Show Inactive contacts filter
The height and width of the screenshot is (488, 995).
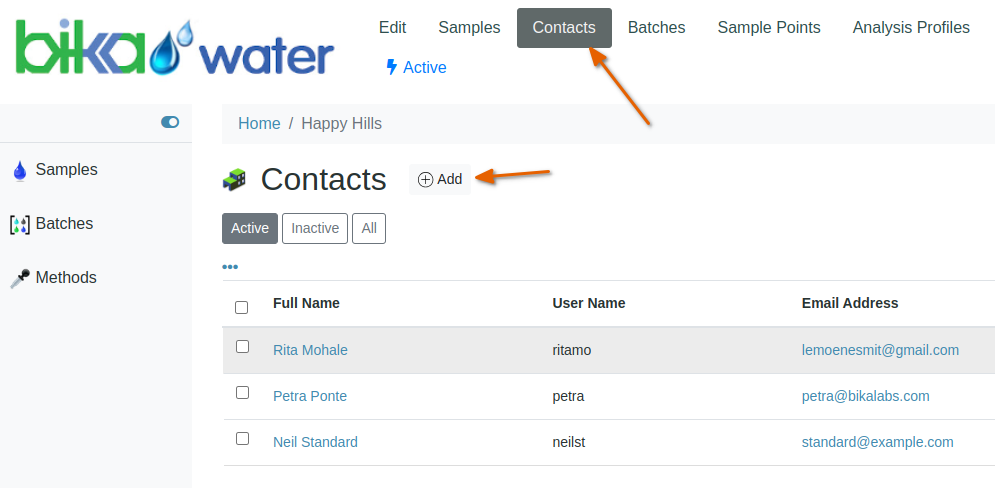315,228
